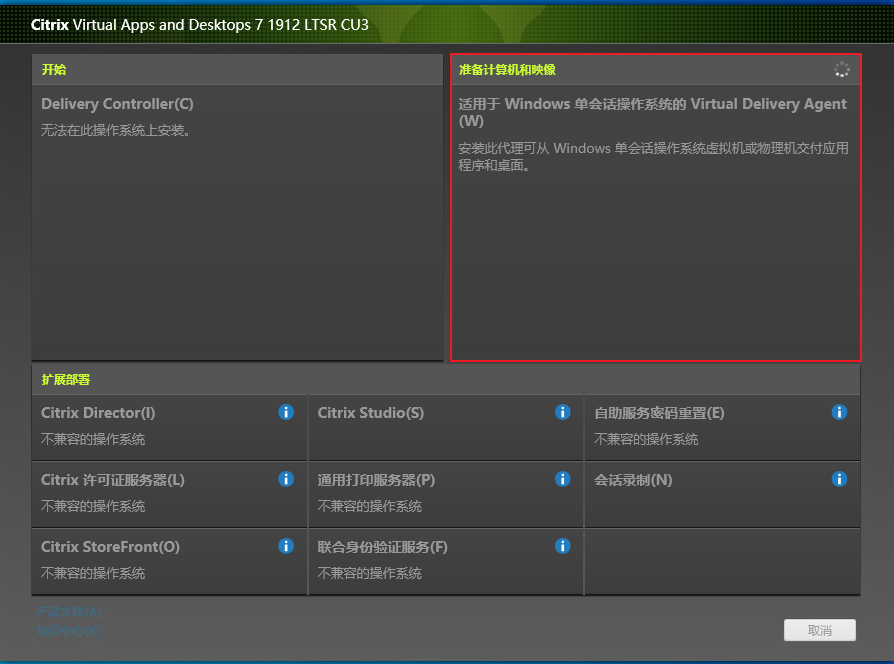Click the info icon for Citrix Director
This screenshot has height=664, width=894.
click(x=286, y=412)
